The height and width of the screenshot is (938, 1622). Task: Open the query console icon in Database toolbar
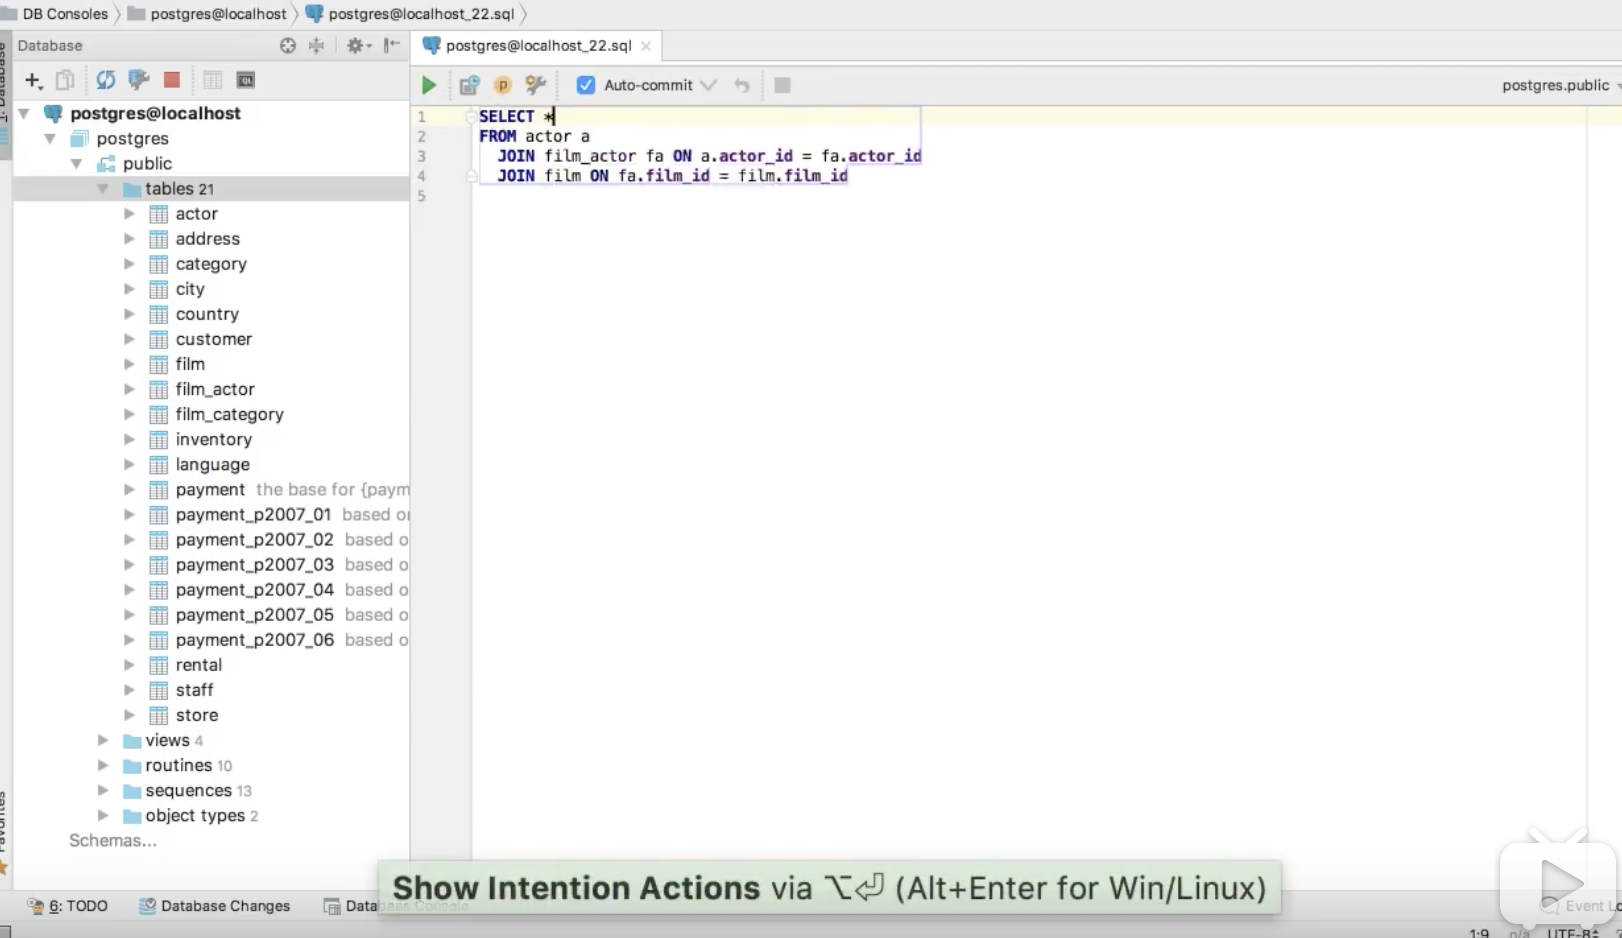pos(245,80)
